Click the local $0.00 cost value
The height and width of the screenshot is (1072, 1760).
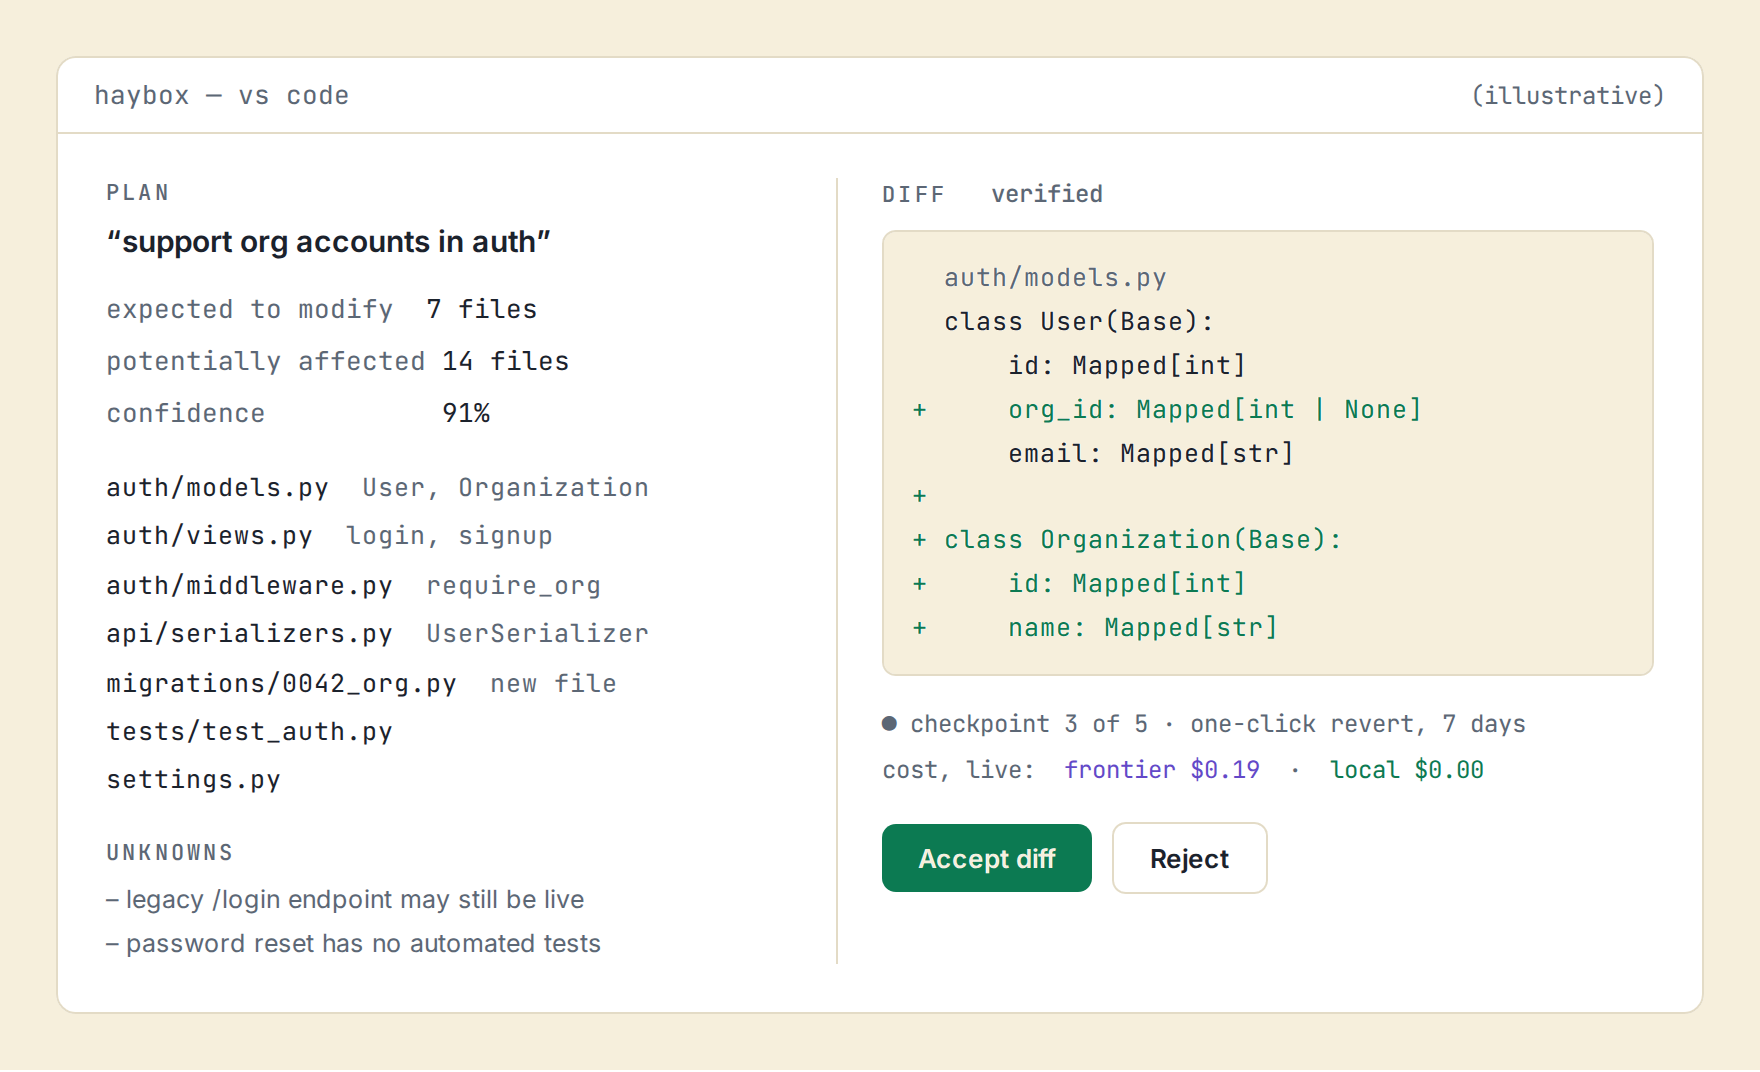pyautogui.click(x=1407, y=770)
